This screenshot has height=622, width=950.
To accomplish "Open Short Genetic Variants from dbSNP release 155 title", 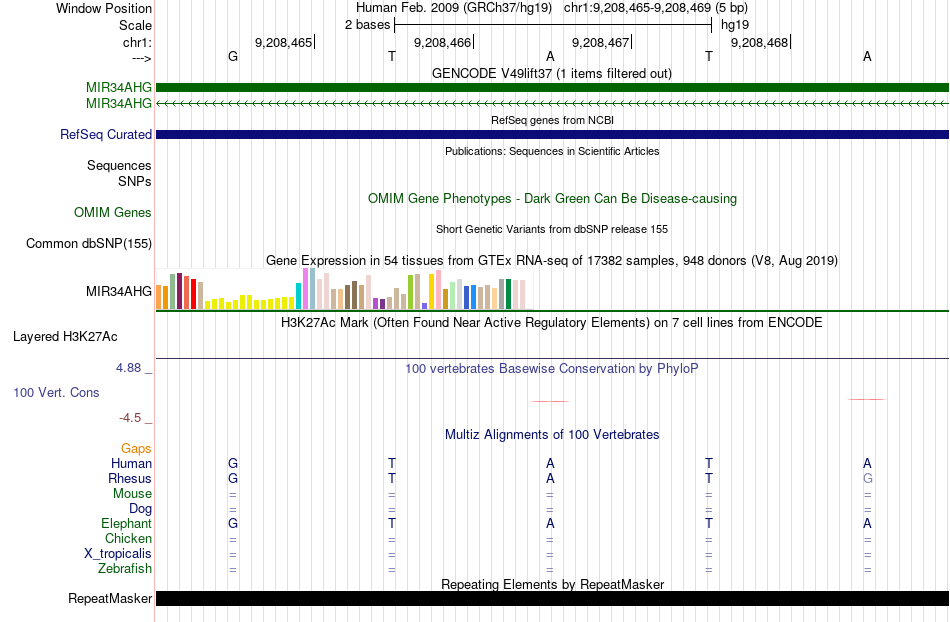I will click(x=552, y=229).
